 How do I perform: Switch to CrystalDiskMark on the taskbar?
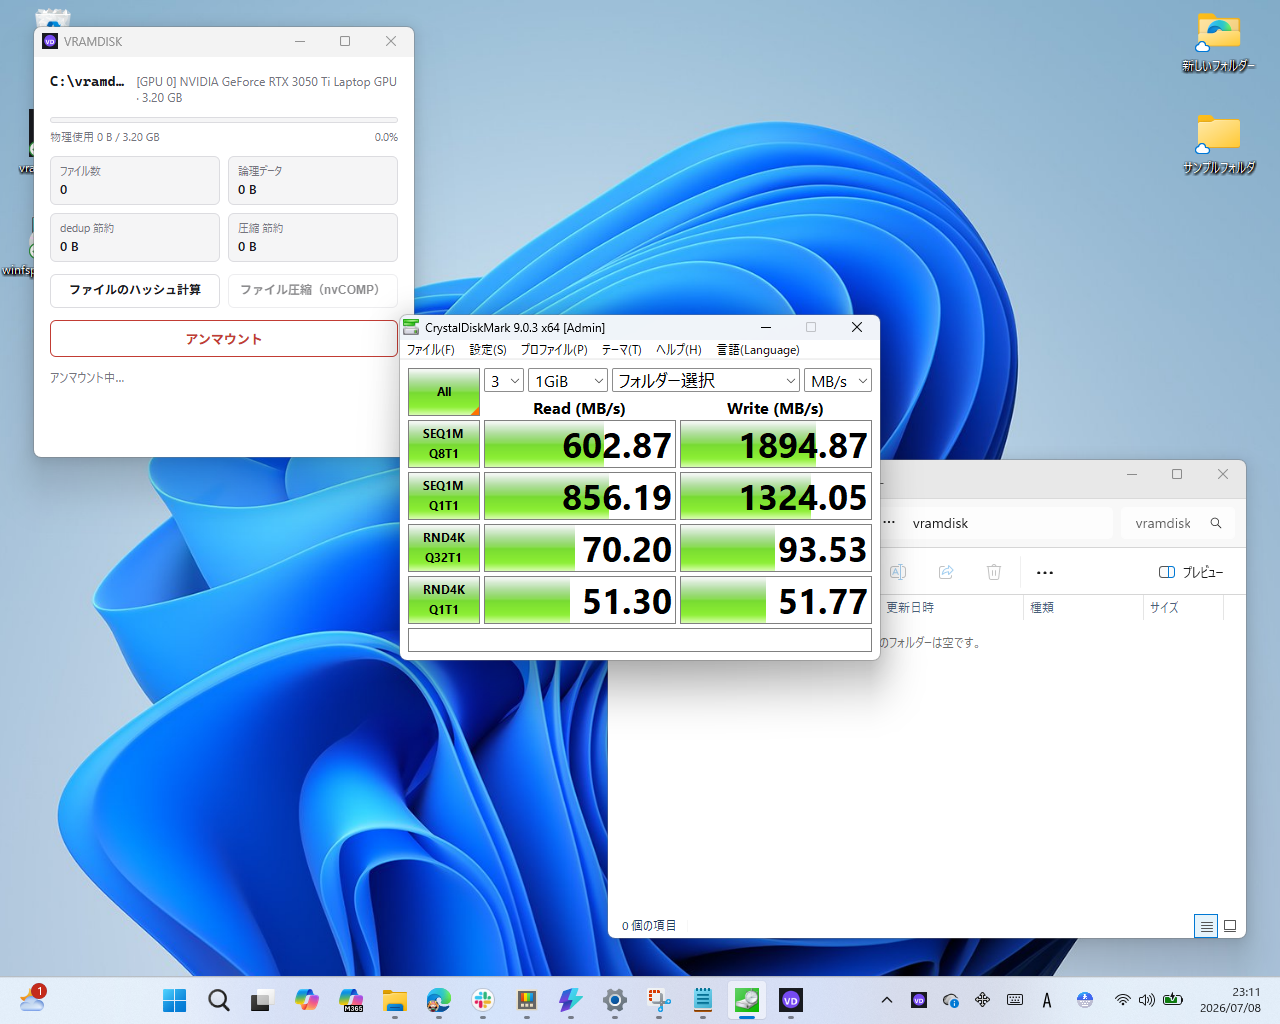point(747,1000)
